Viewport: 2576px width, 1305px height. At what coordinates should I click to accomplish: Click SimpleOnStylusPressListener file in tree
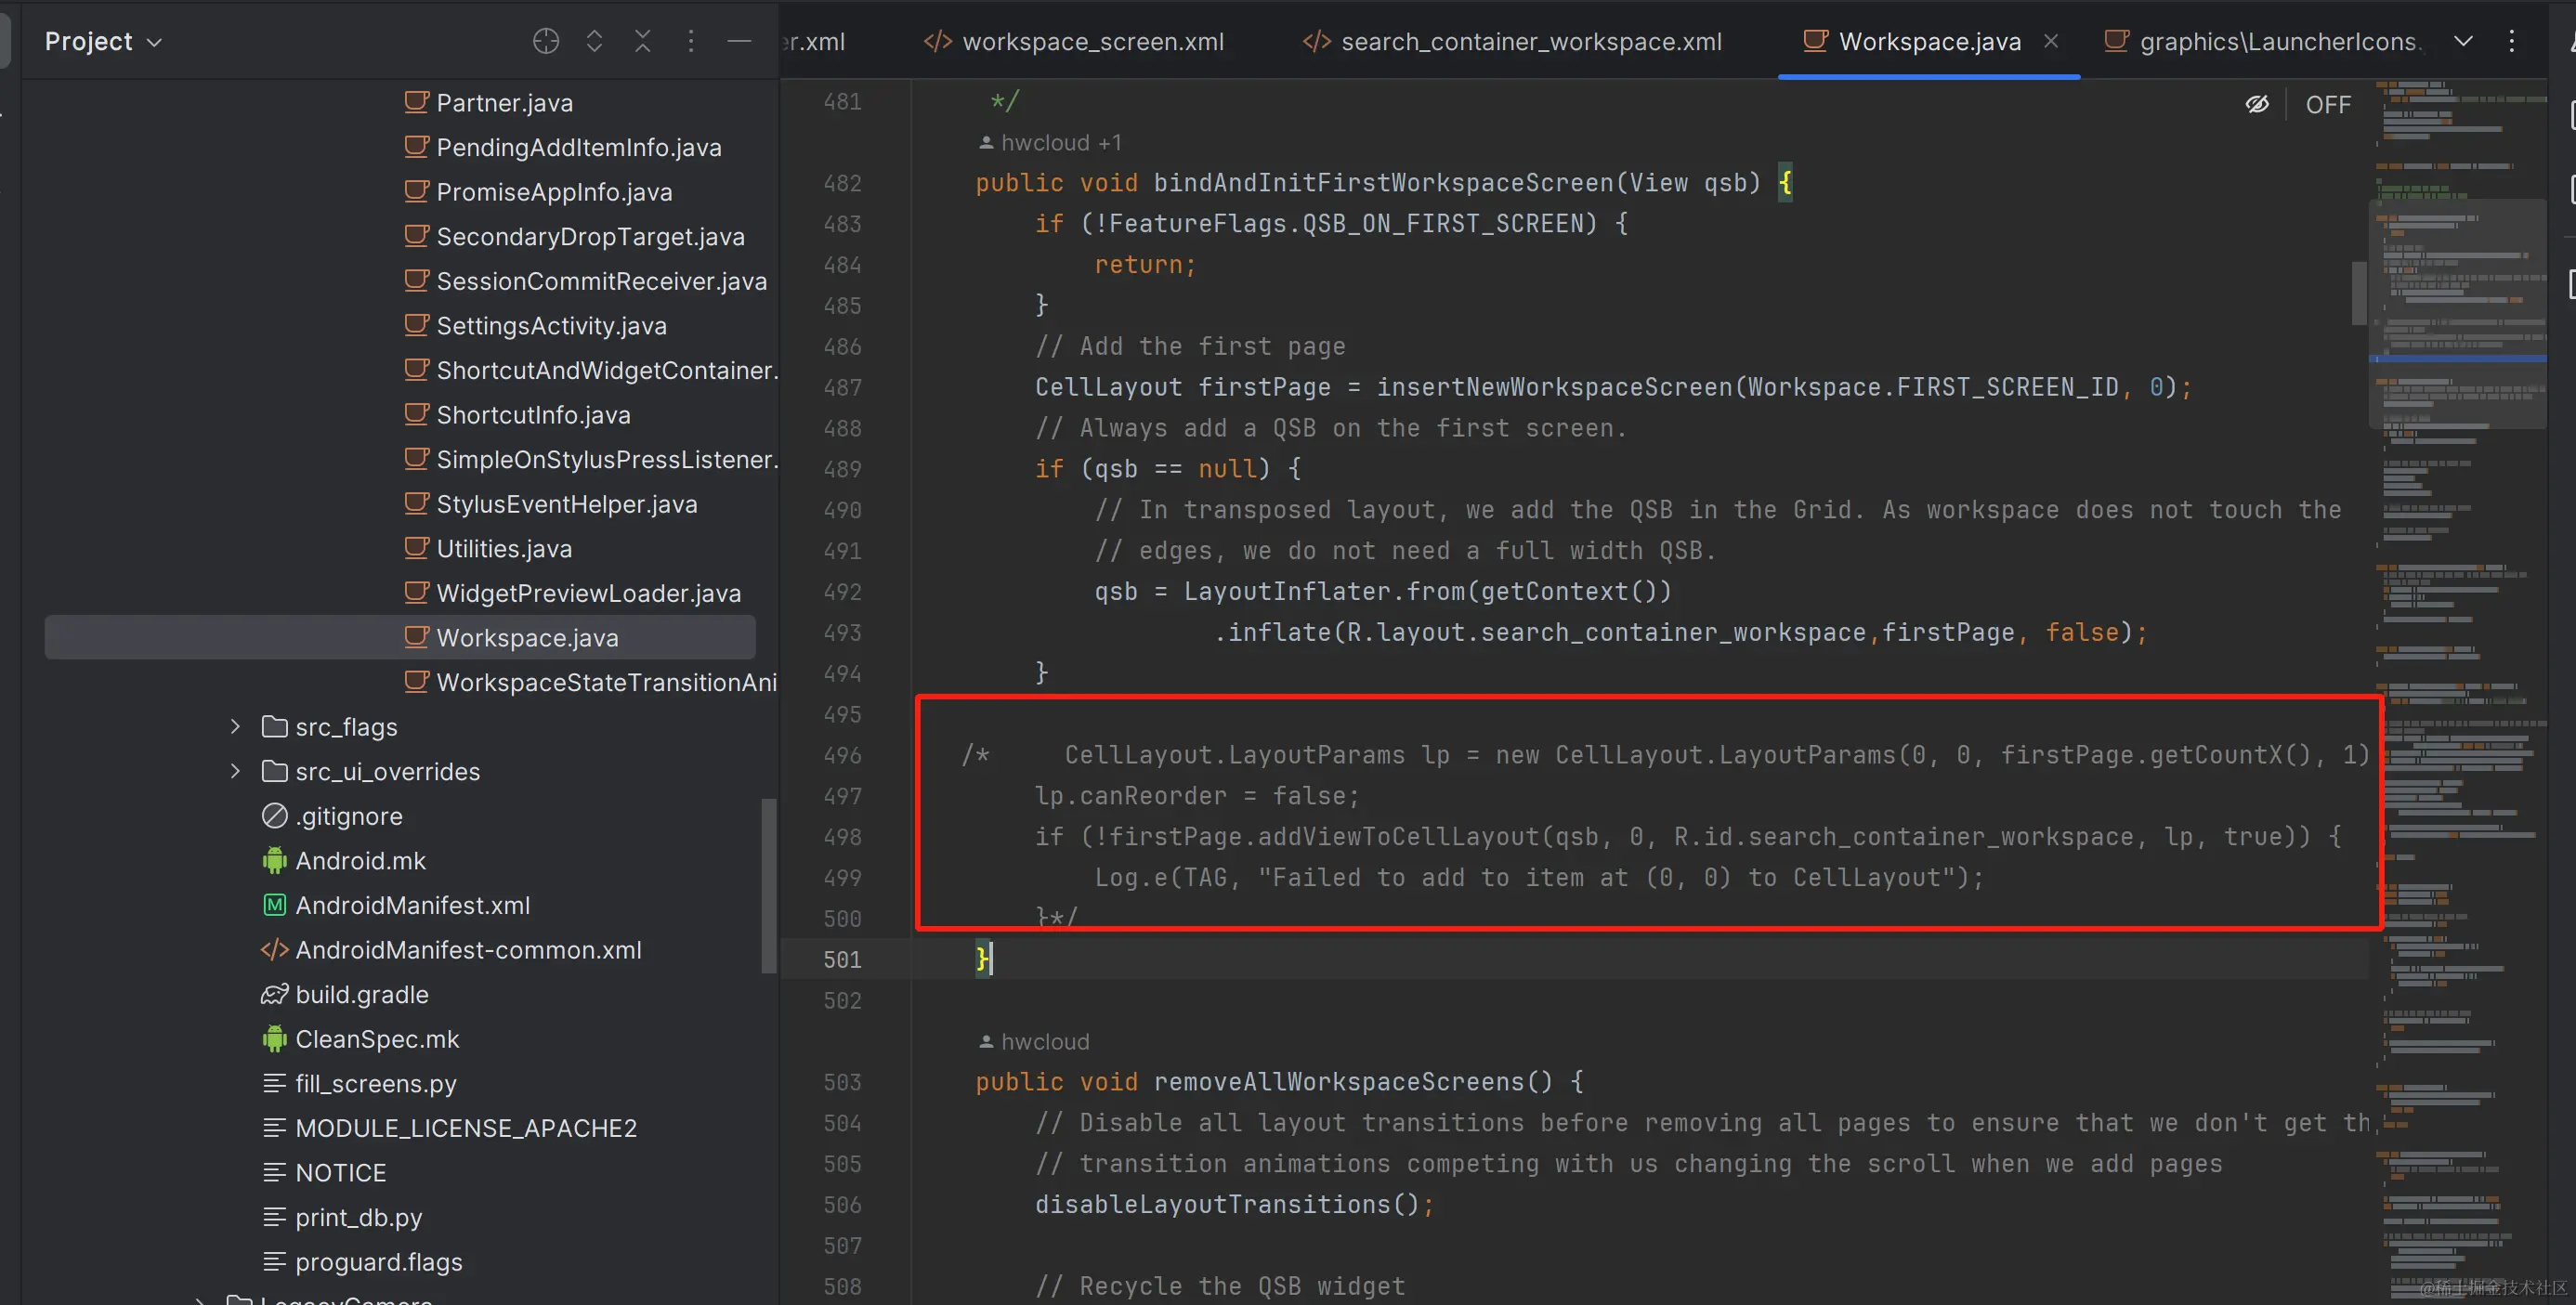click(590, 459)
